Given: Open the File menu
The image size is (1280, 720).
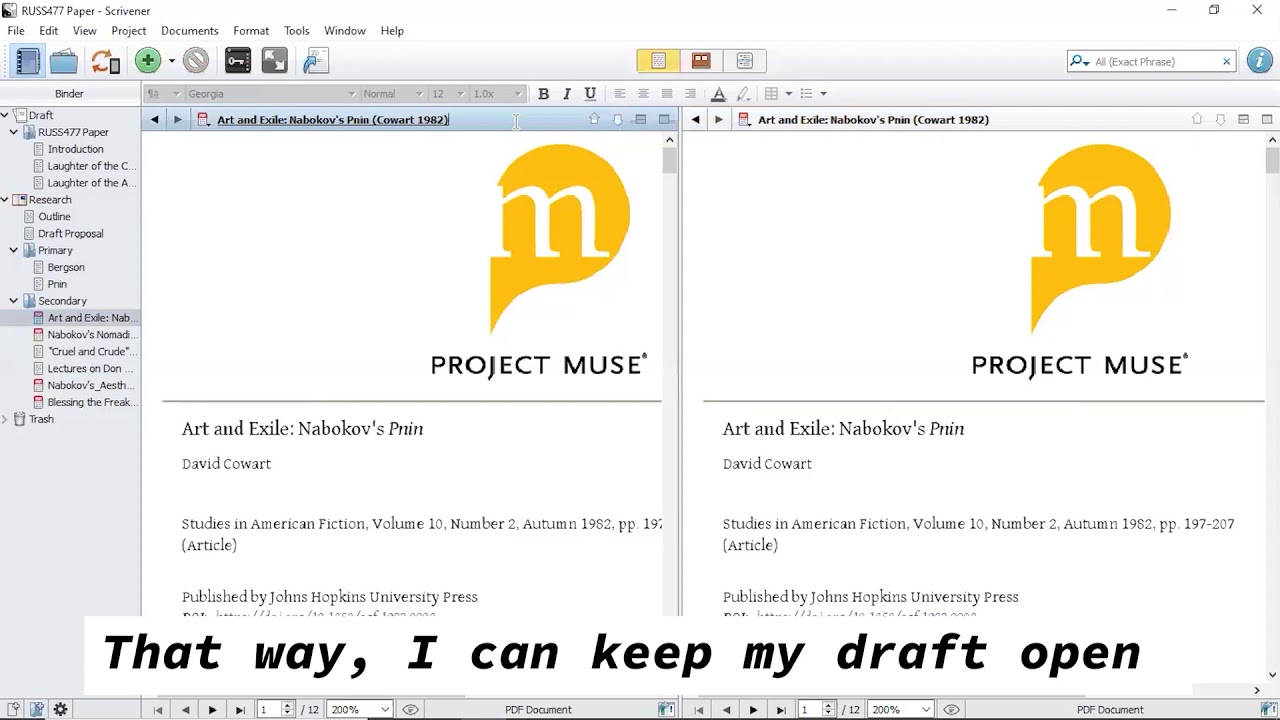Looking at the screenshot, I should (16, 31).
